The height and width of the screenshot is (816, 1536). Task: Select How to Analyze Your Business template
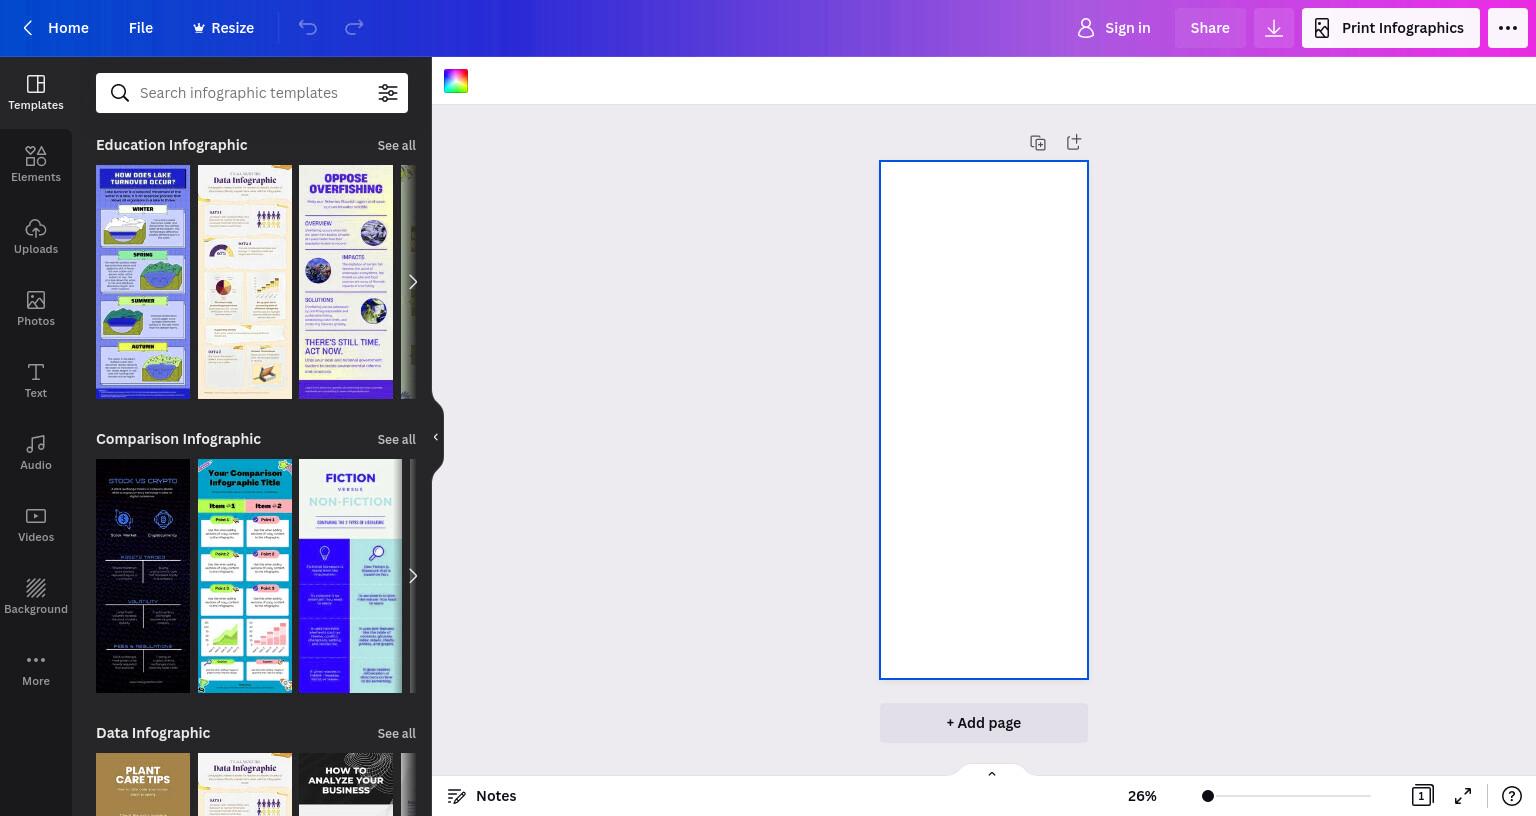pyautogui.click(x=346, y=785)
